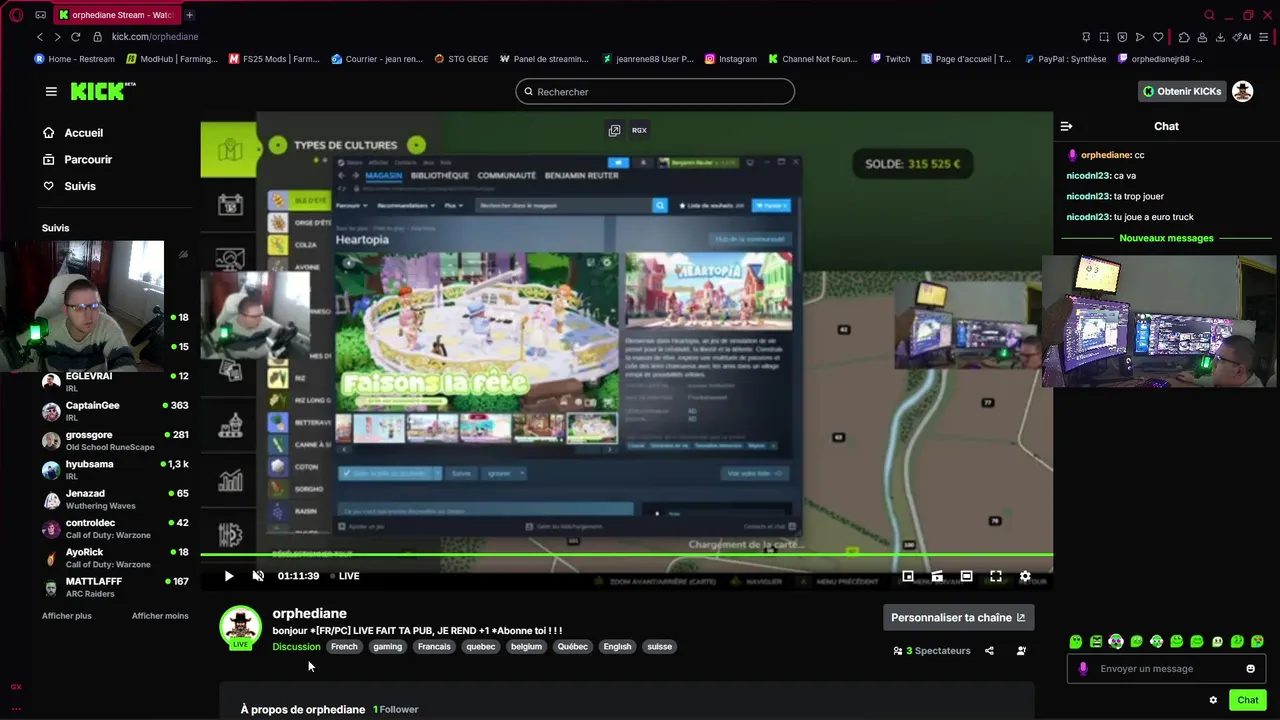
Task: Collapse the chat panel
Action: (x=1066, y=126)
